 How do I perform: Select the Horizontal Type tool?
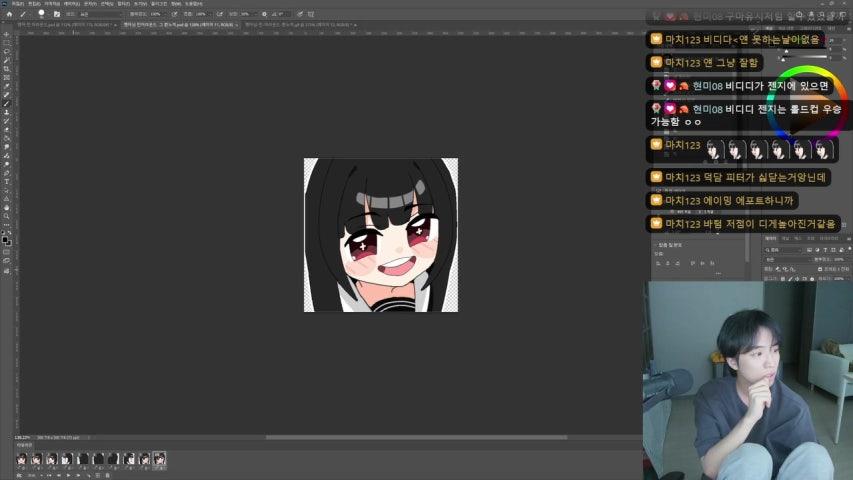(x=7, y=181)
